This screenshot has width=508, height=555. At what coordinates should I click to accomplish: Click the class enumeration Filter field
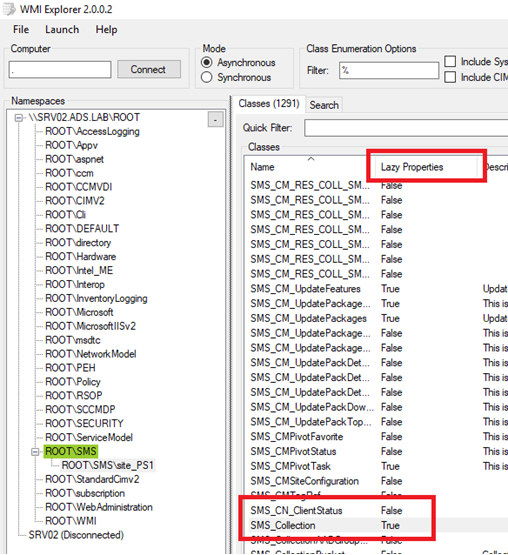[389, 70]
